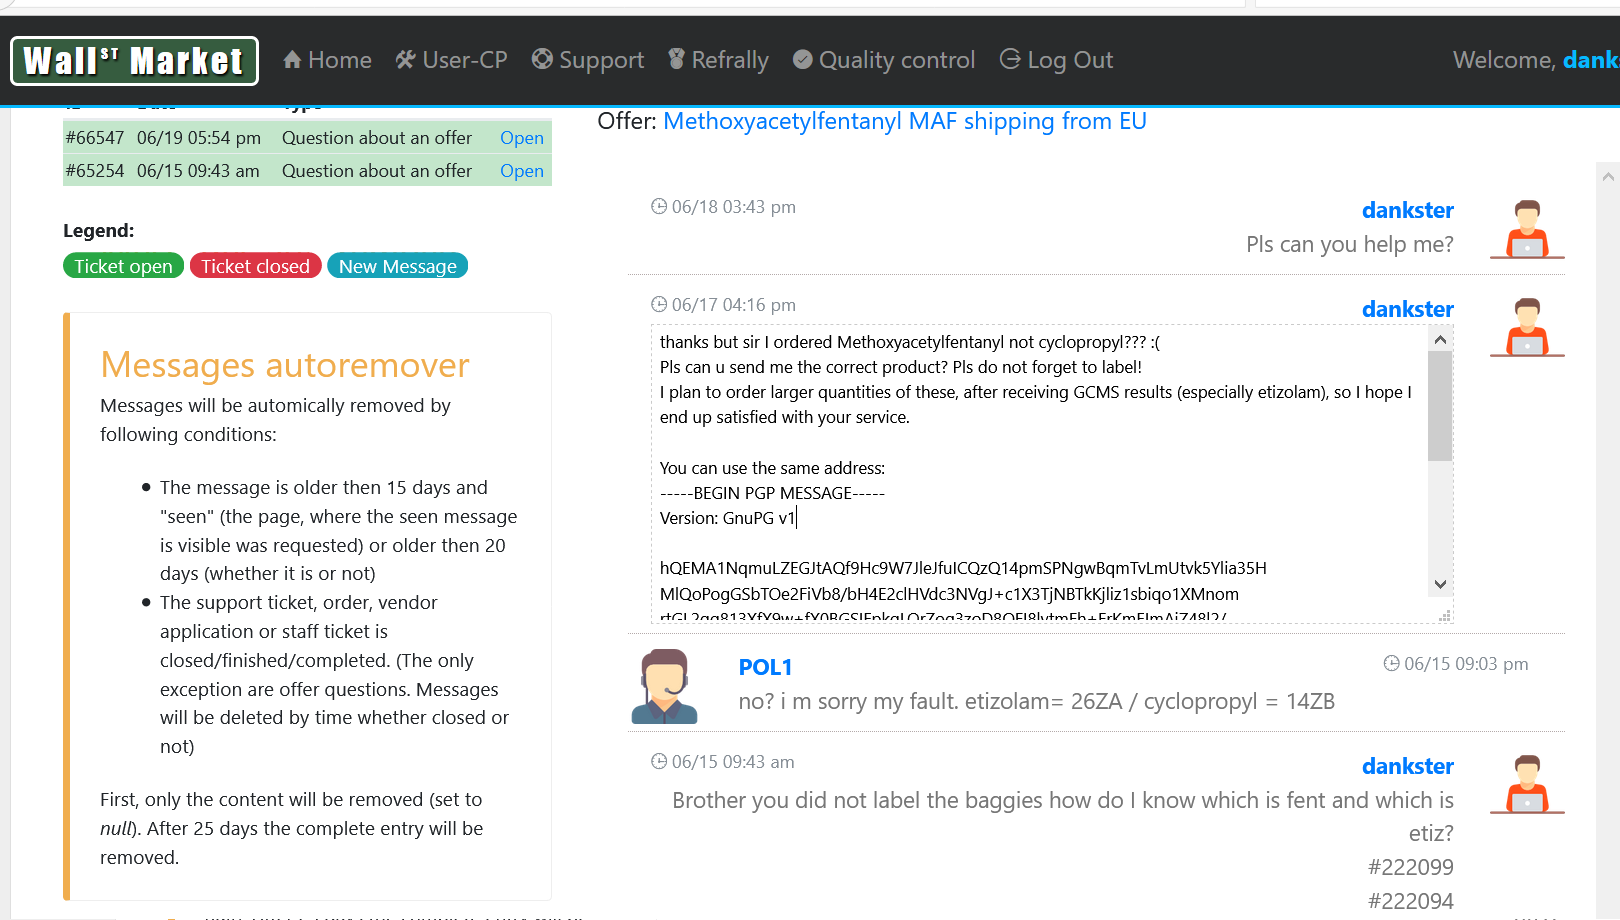Open Quality control page
The height and width of the screenshot is (920, 1620).
884,60
